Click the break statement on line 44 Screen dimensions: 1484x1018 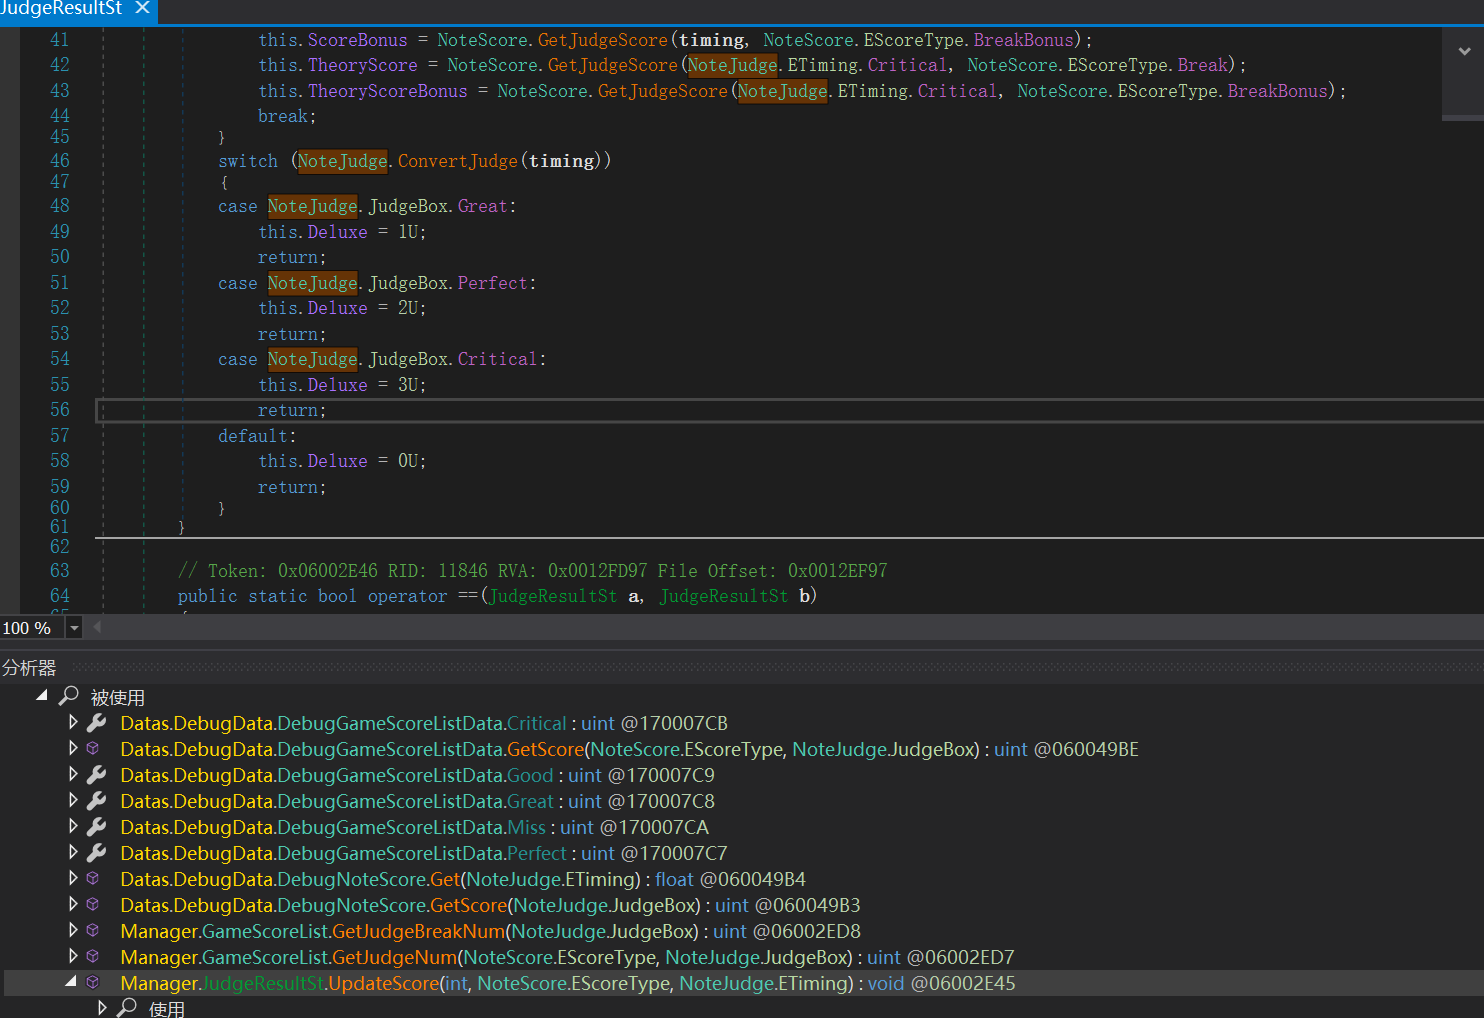(287, 116)
